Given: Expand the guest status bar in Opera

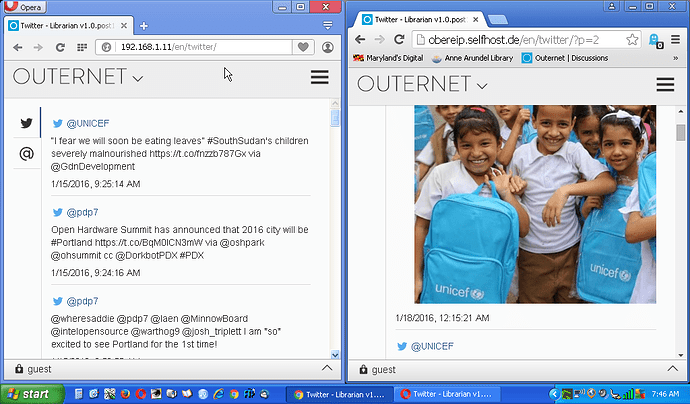Looking at the screenshot, I should point(327,368).
